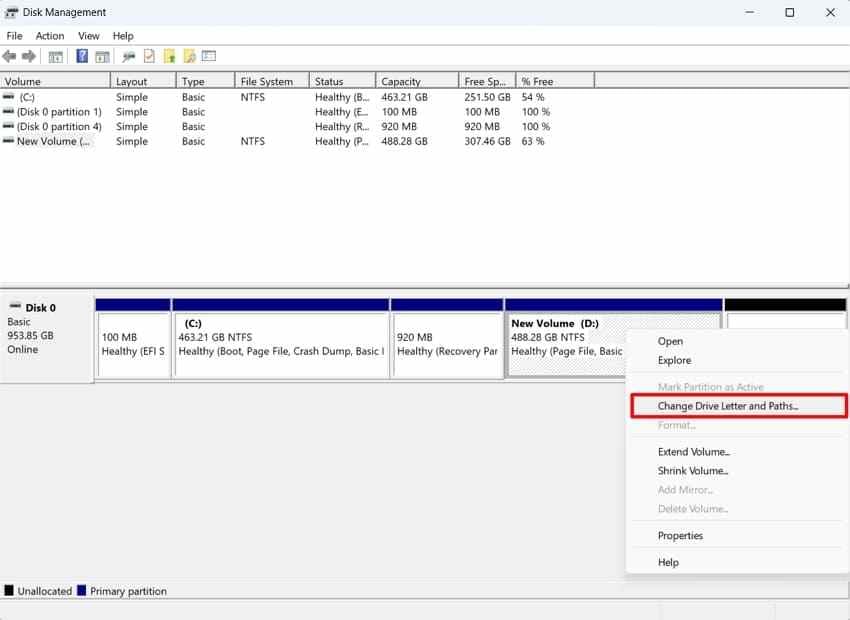Sort by the File System column header
This screenshot has width=850, height=620.
272,81
